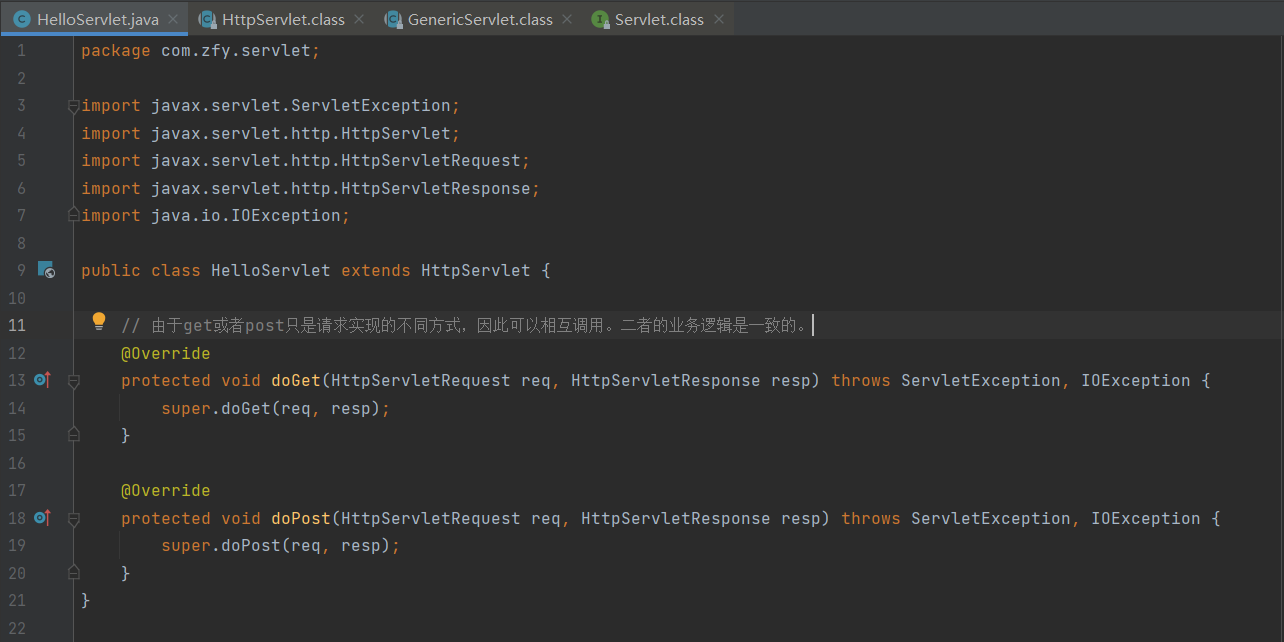Image resolution: width=1284 pixels, height=642 pixels.
Task: Click the interface icon on Servlet.class tab
Action: click(600, 19)
